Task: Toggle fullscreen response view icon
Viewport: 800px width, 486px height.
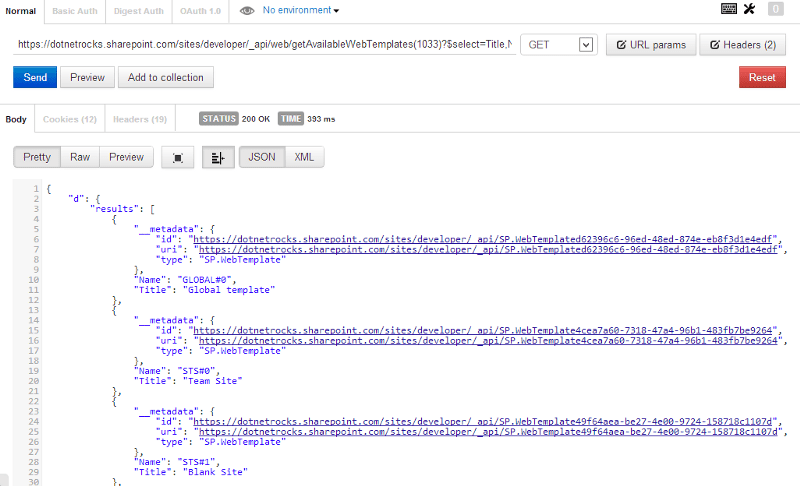Action: tap(178, 157)
